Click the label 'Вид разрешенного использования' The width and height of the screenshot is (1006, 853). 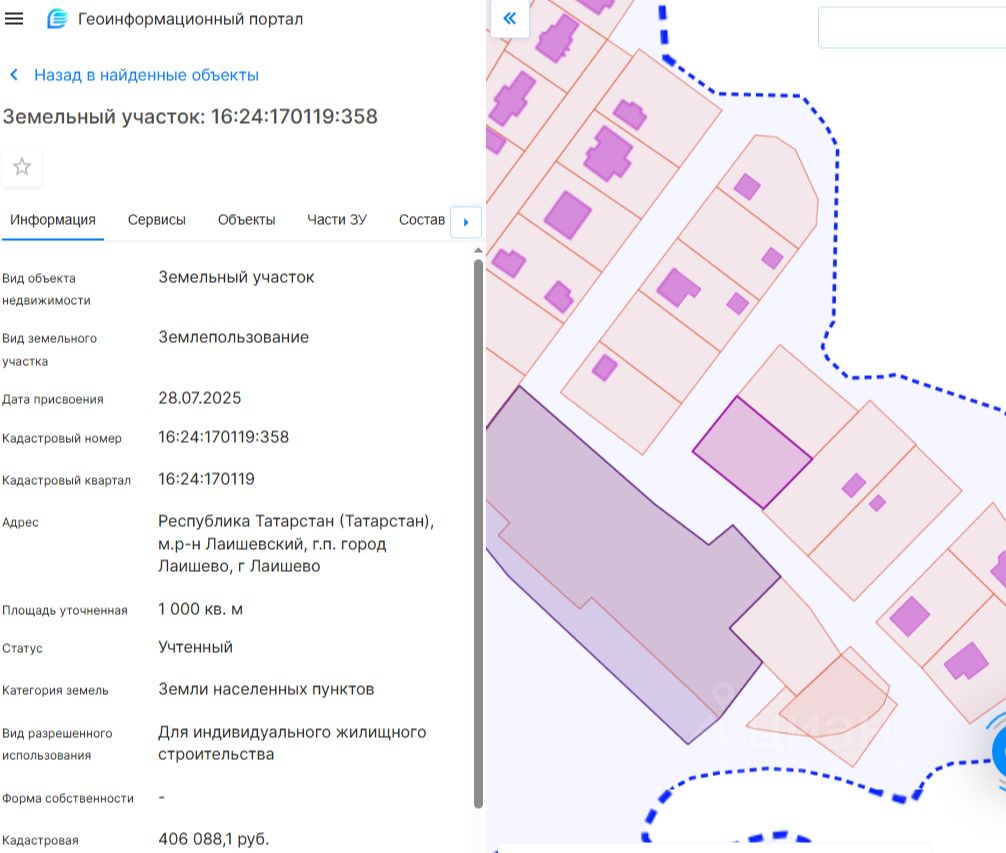57,744
